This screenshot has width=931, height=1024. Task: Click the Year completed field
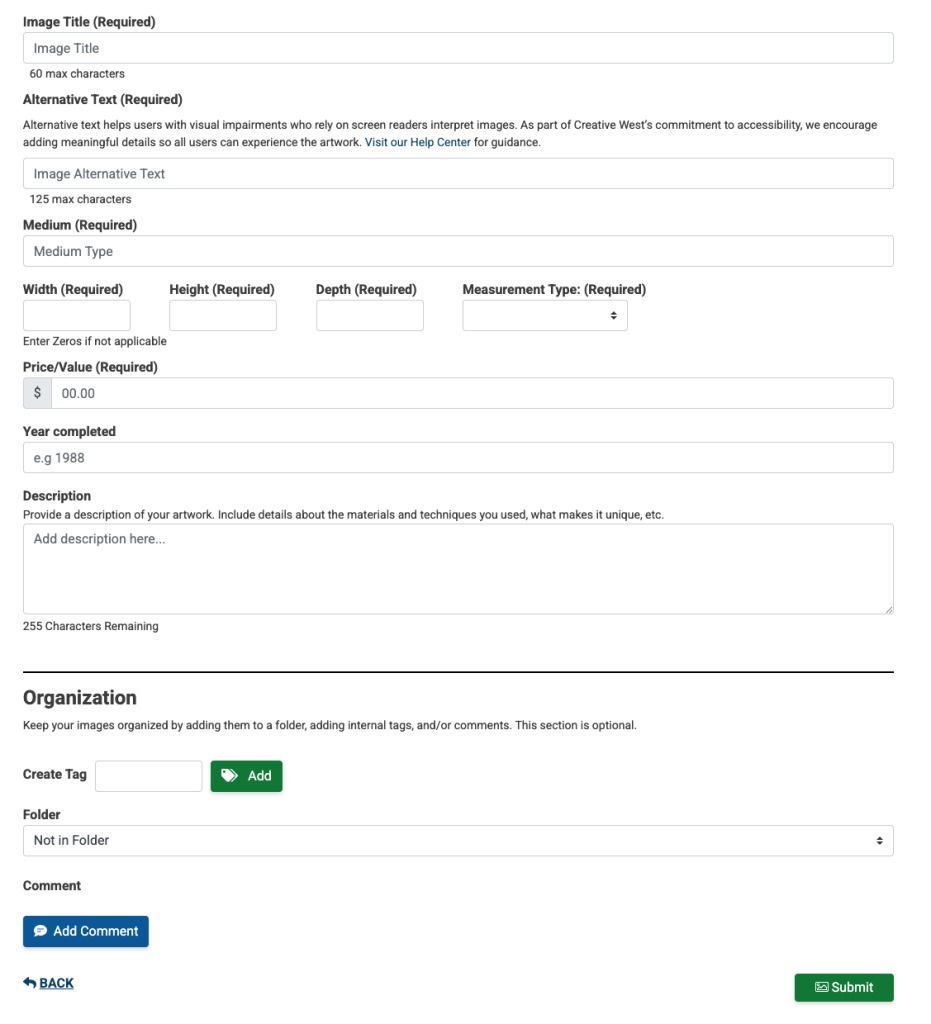click(x=458, y=458)
